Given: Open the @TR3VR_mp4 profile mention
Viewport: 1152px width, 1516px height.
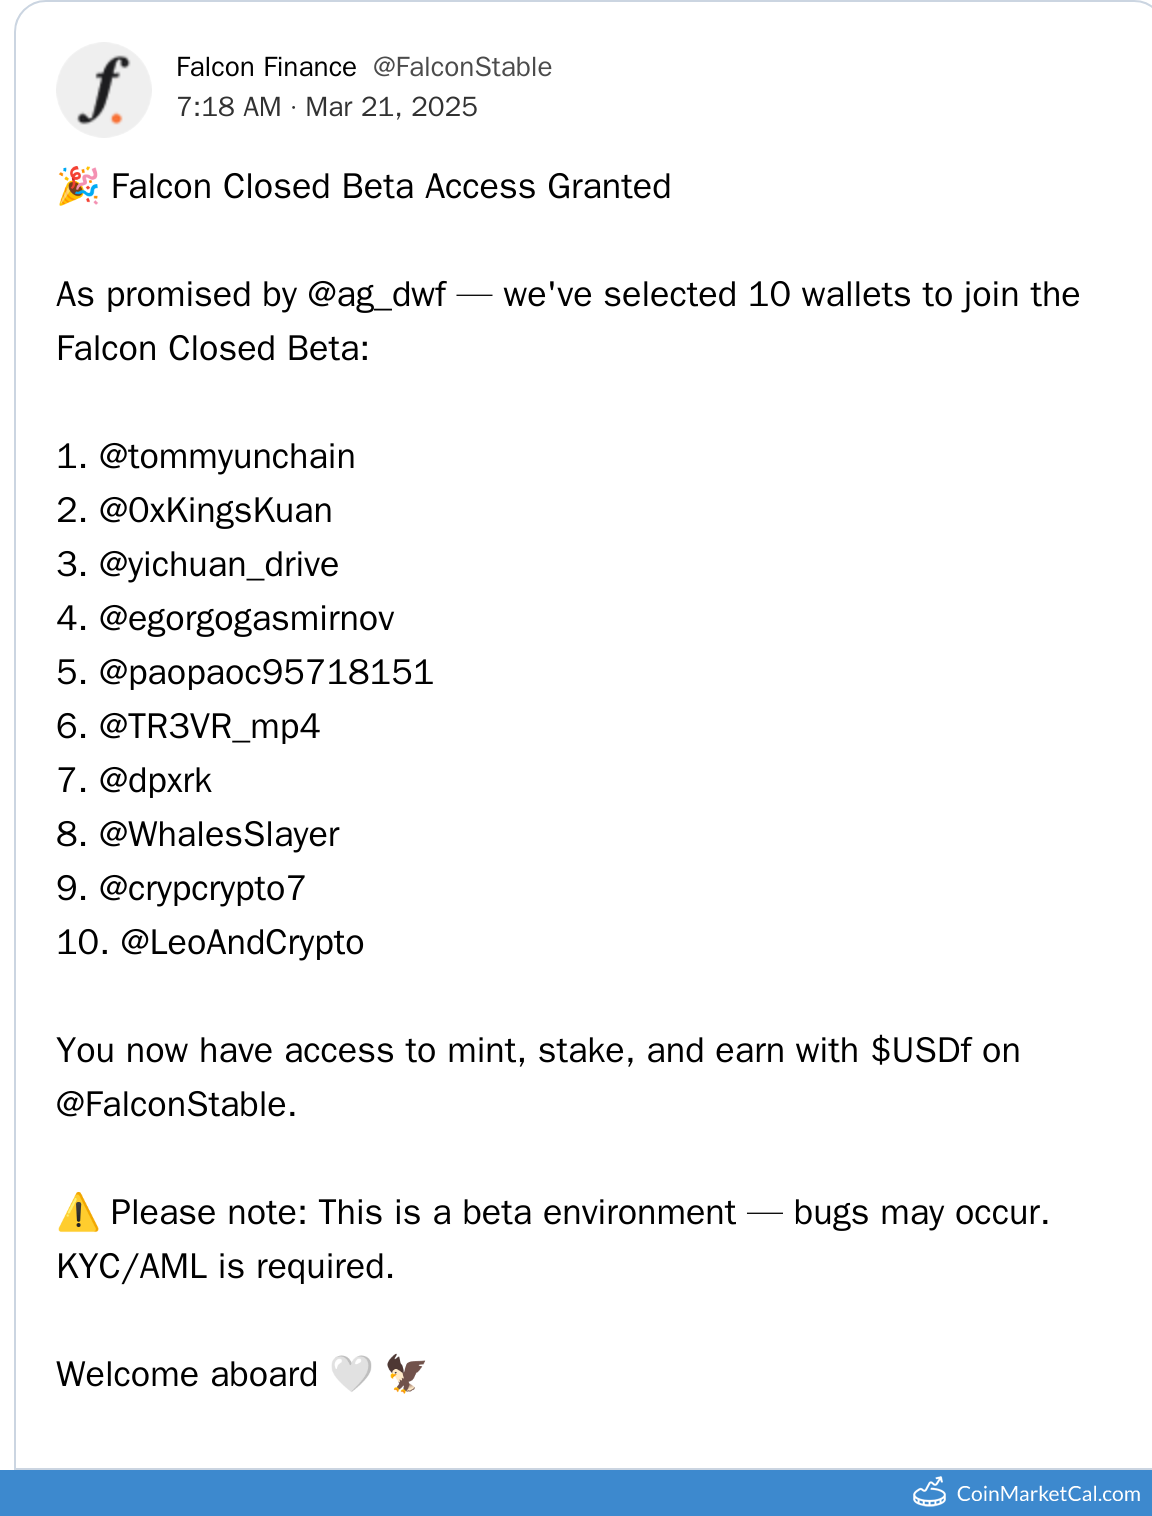Looking at the screenshot, I should click(x=209, y=727).
